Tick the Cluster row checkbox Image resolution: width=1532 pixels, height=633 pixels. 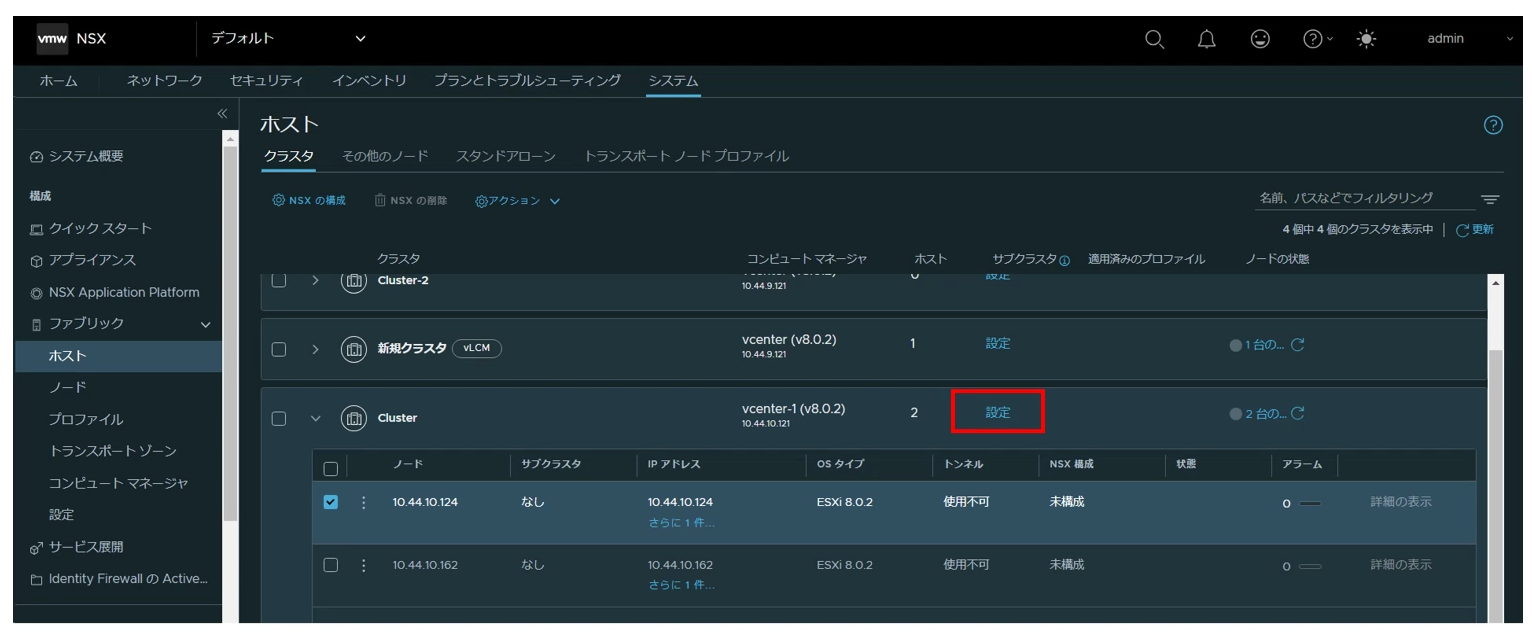click(x=279, y=418)
